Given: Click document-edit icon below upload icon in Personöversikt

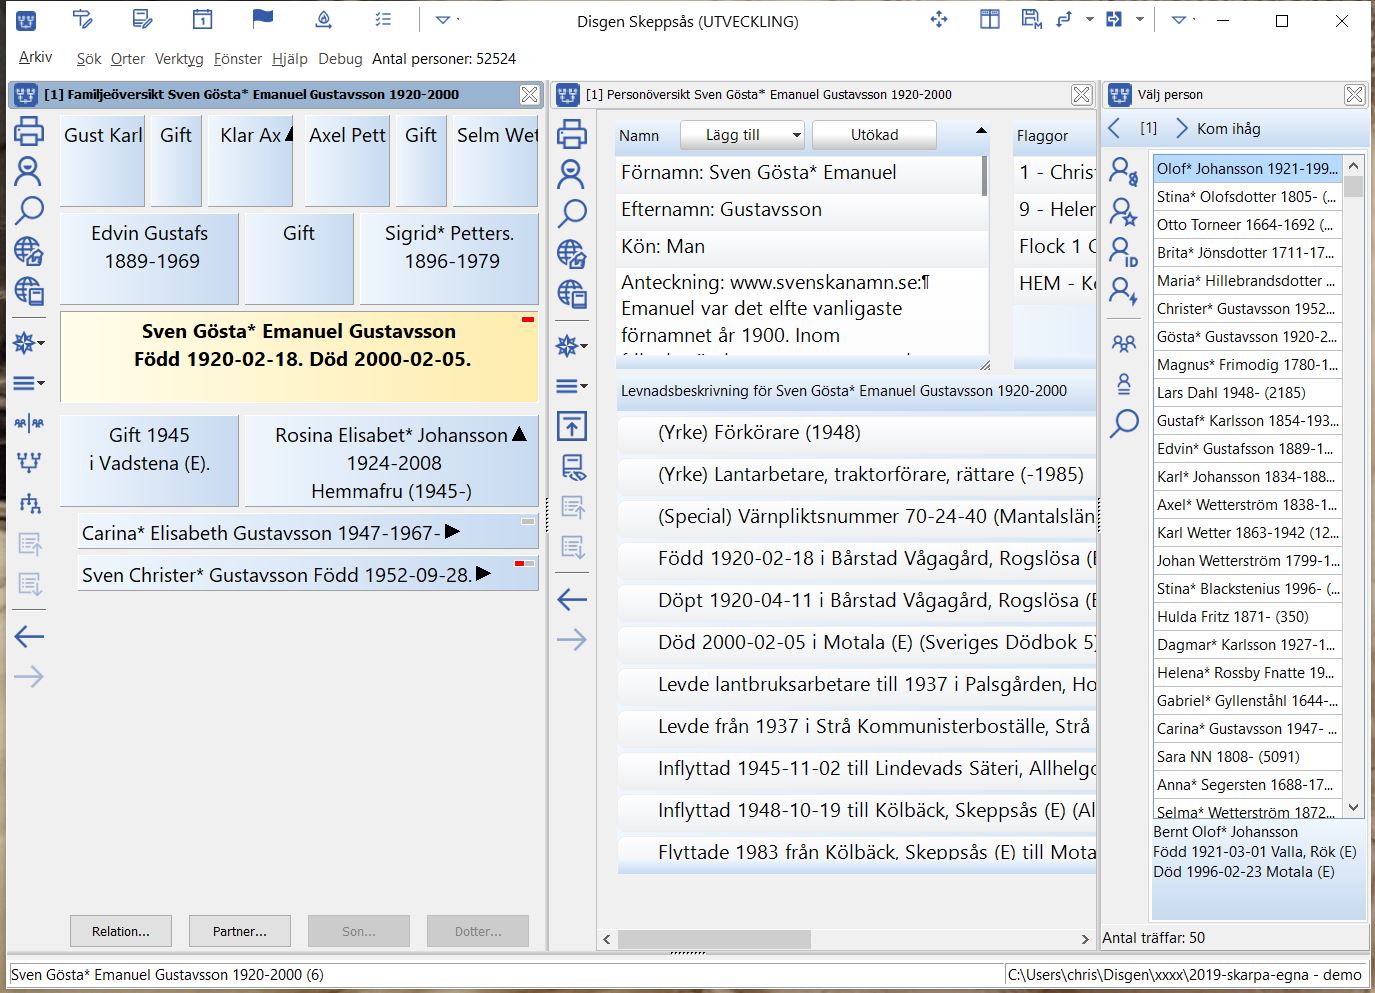Looking at the screenshot, I should [x=572, y=467].
